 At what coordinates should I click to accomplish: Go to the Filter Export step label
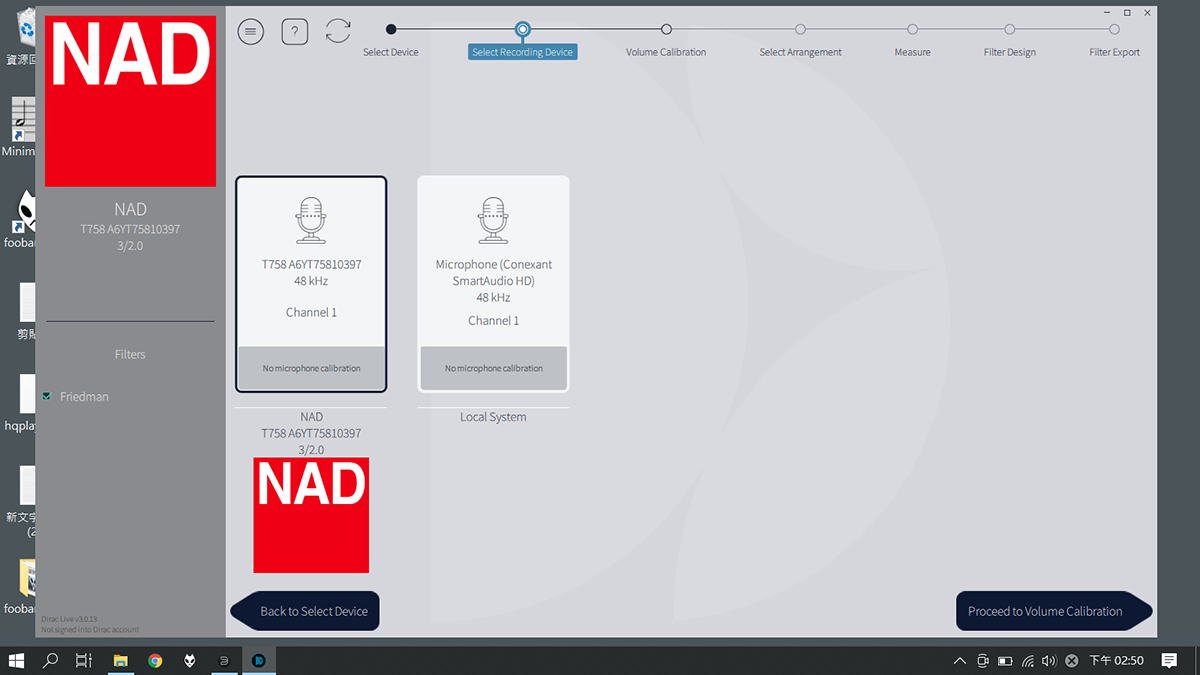pyautogui.click(x=1114, y=52)
